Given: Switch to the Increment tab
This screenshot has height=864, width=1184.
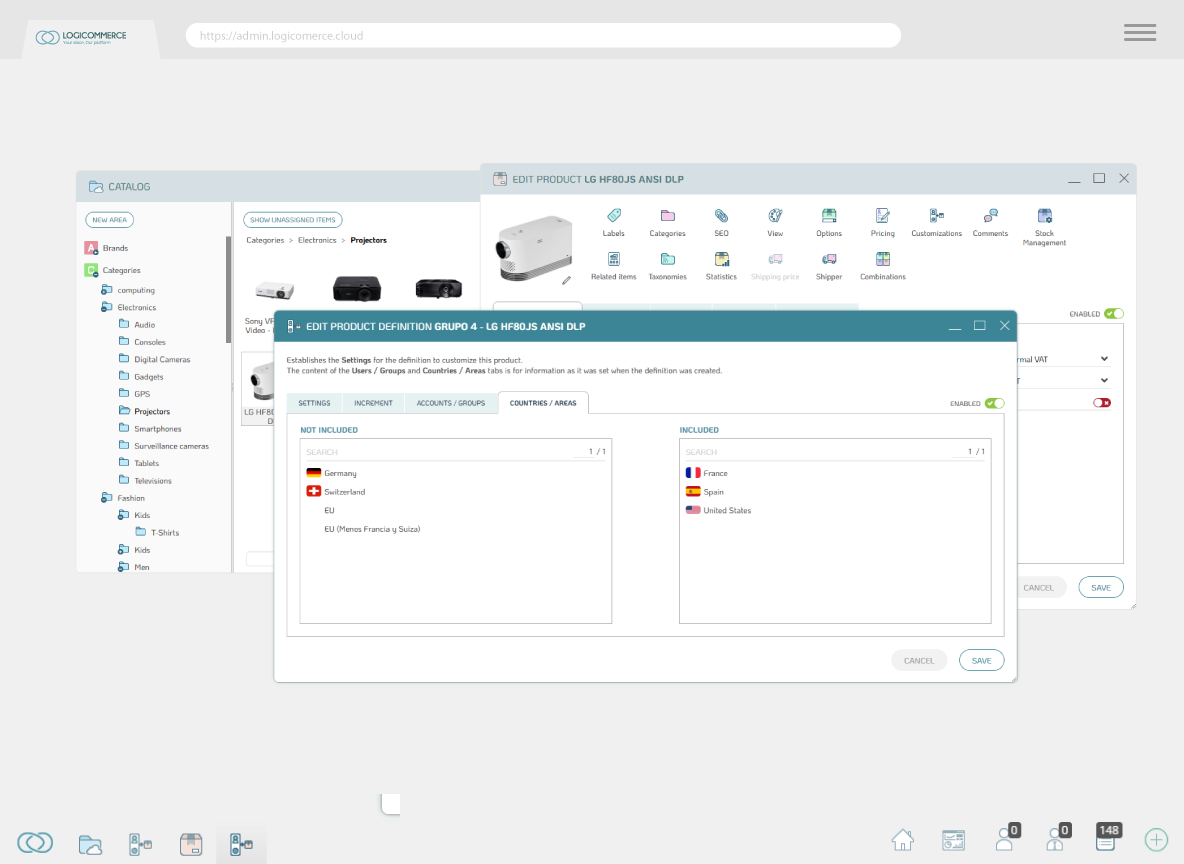Looking at the screenshot, I should coord(373,403).
